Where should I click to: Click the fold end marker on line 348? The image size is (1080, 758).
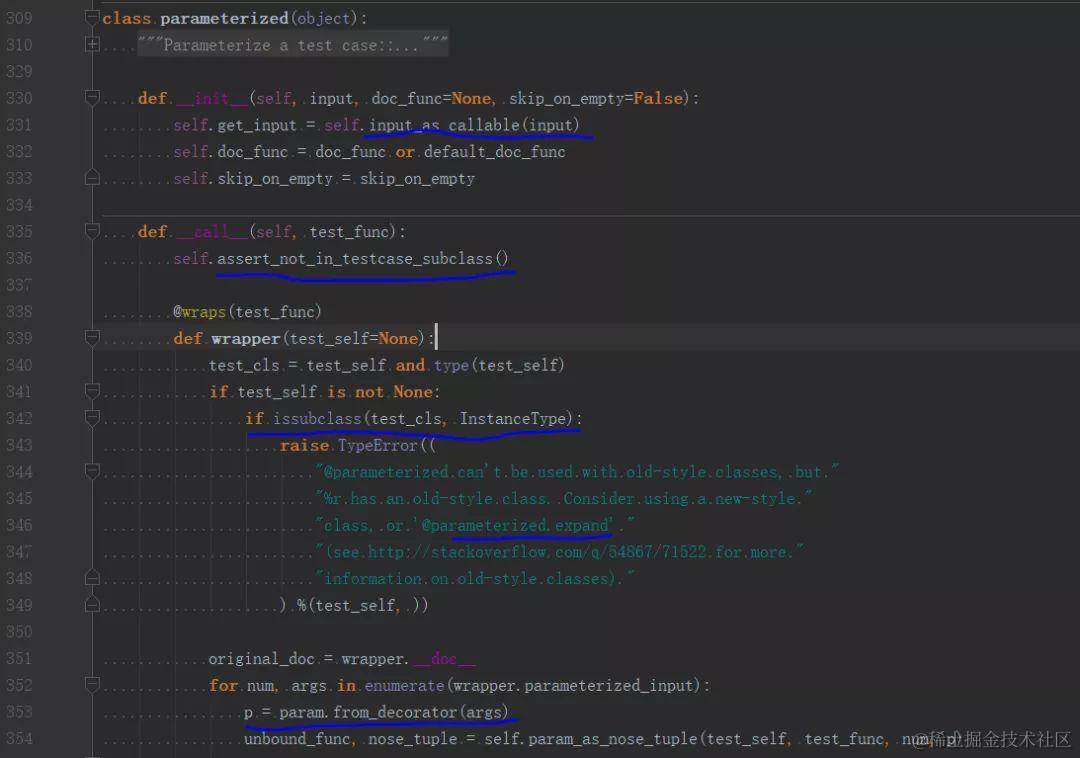pos(92,578)
